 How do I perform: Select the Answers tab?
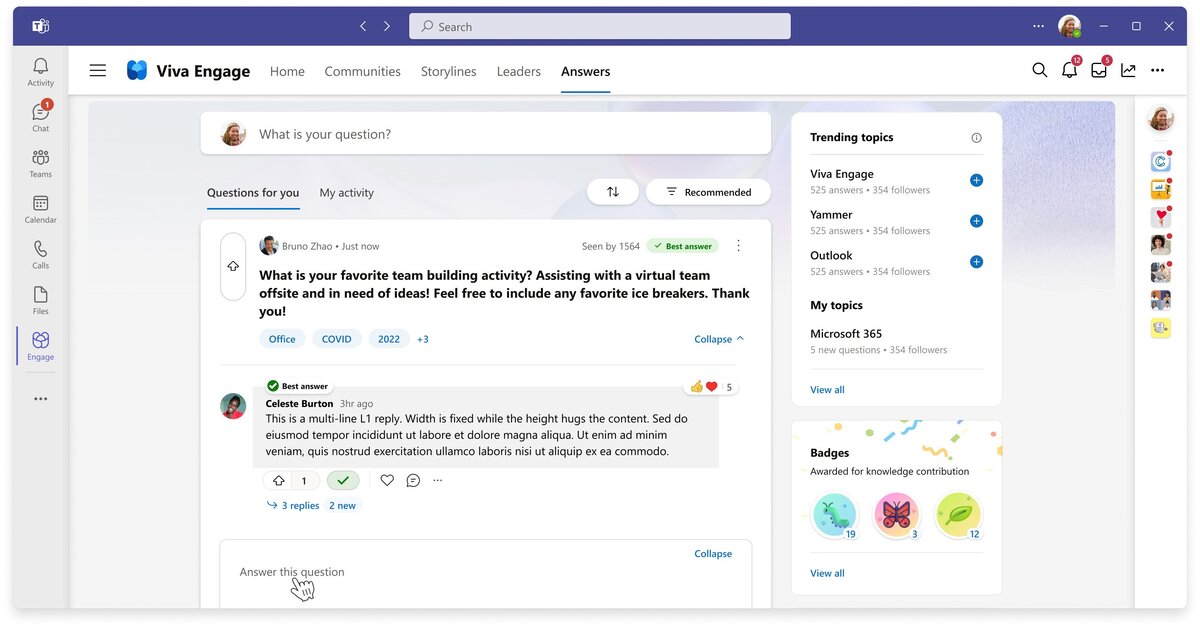(585, 71)
